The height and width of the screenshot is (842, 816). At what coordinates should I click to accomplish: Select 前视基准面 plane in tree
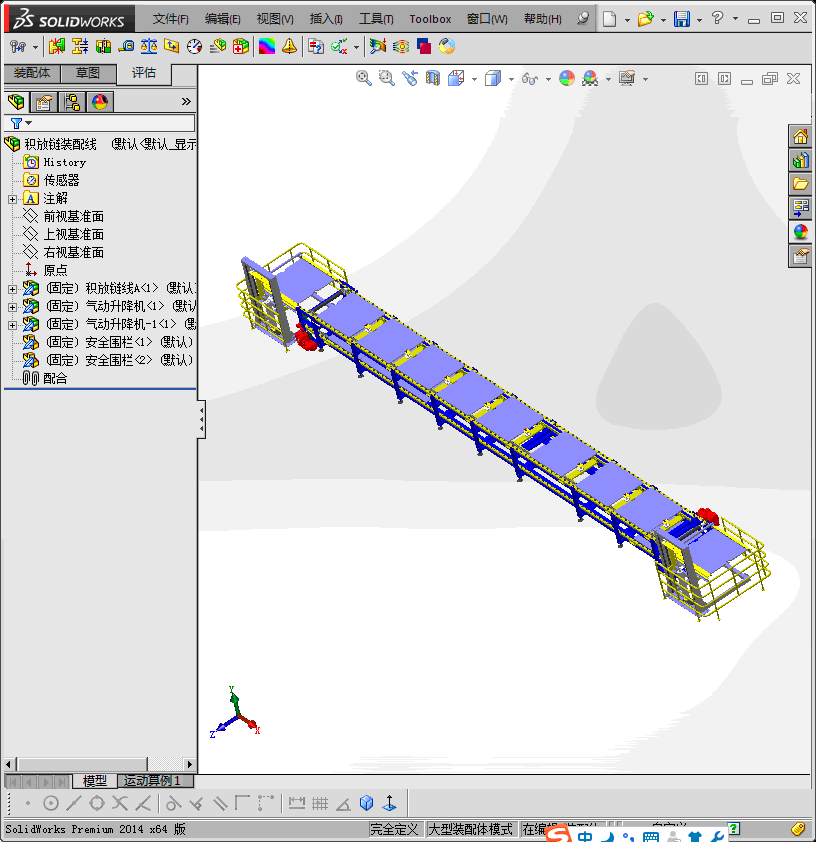tap(74, 216)
